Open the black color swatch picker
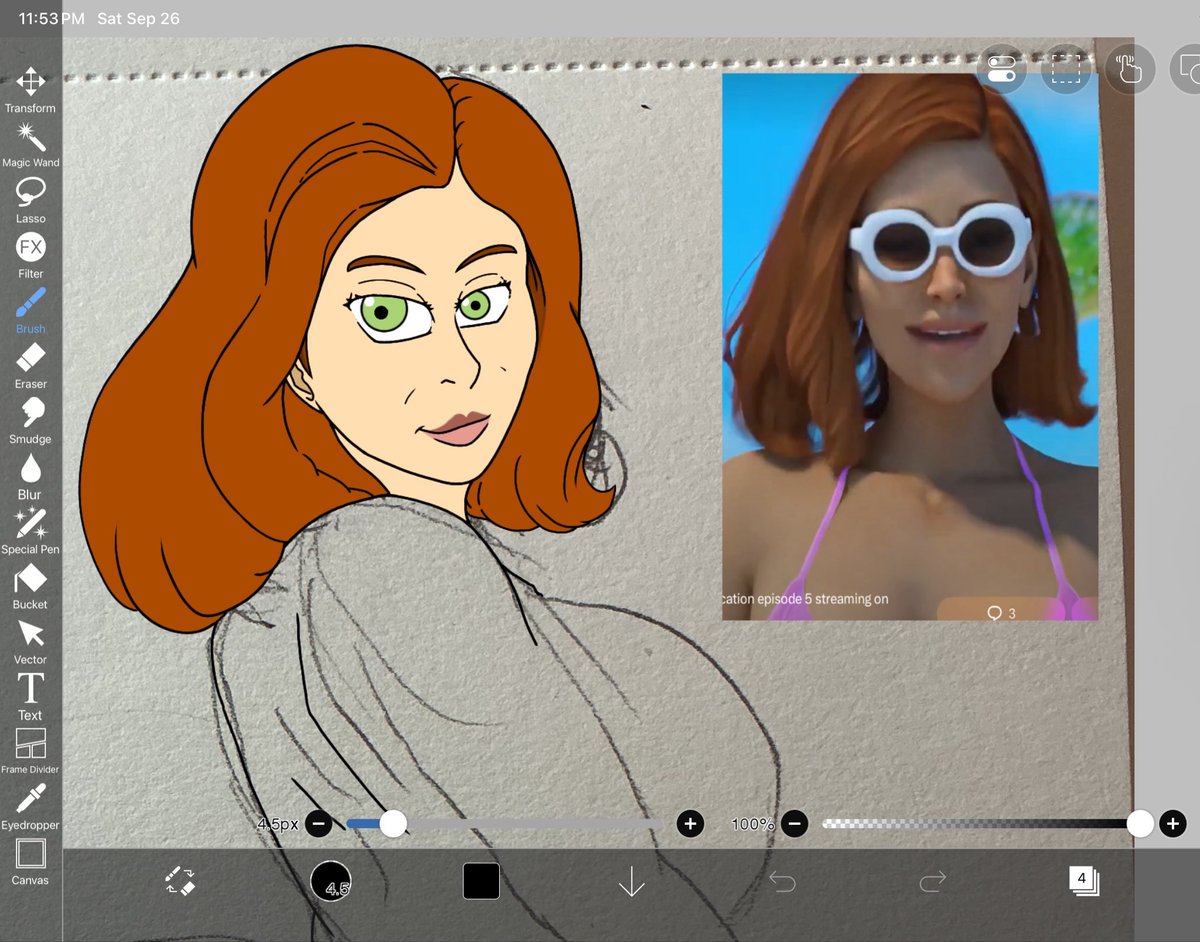Image resolution: width=1200 pixels, height=942 pixels. [x=481, y=881]
